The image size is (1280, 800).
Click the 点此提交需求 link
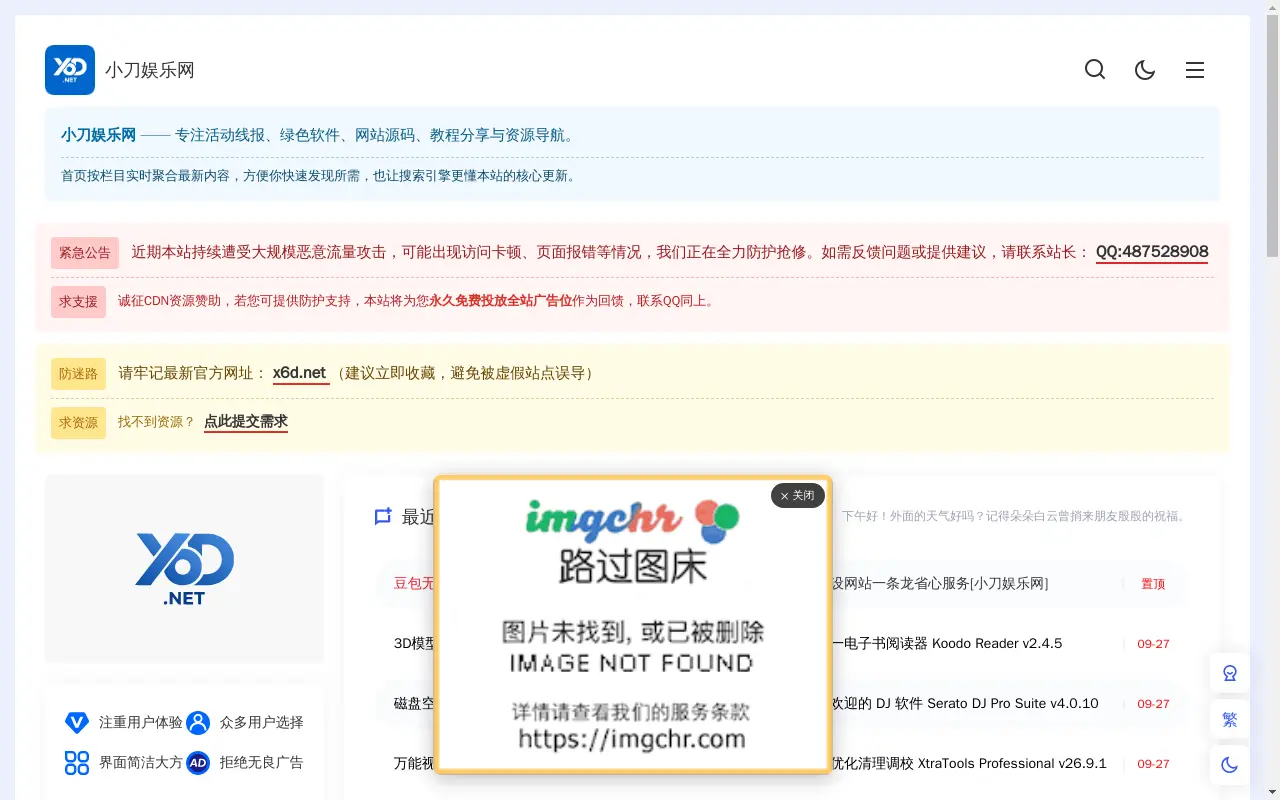(x=246, y=422)
